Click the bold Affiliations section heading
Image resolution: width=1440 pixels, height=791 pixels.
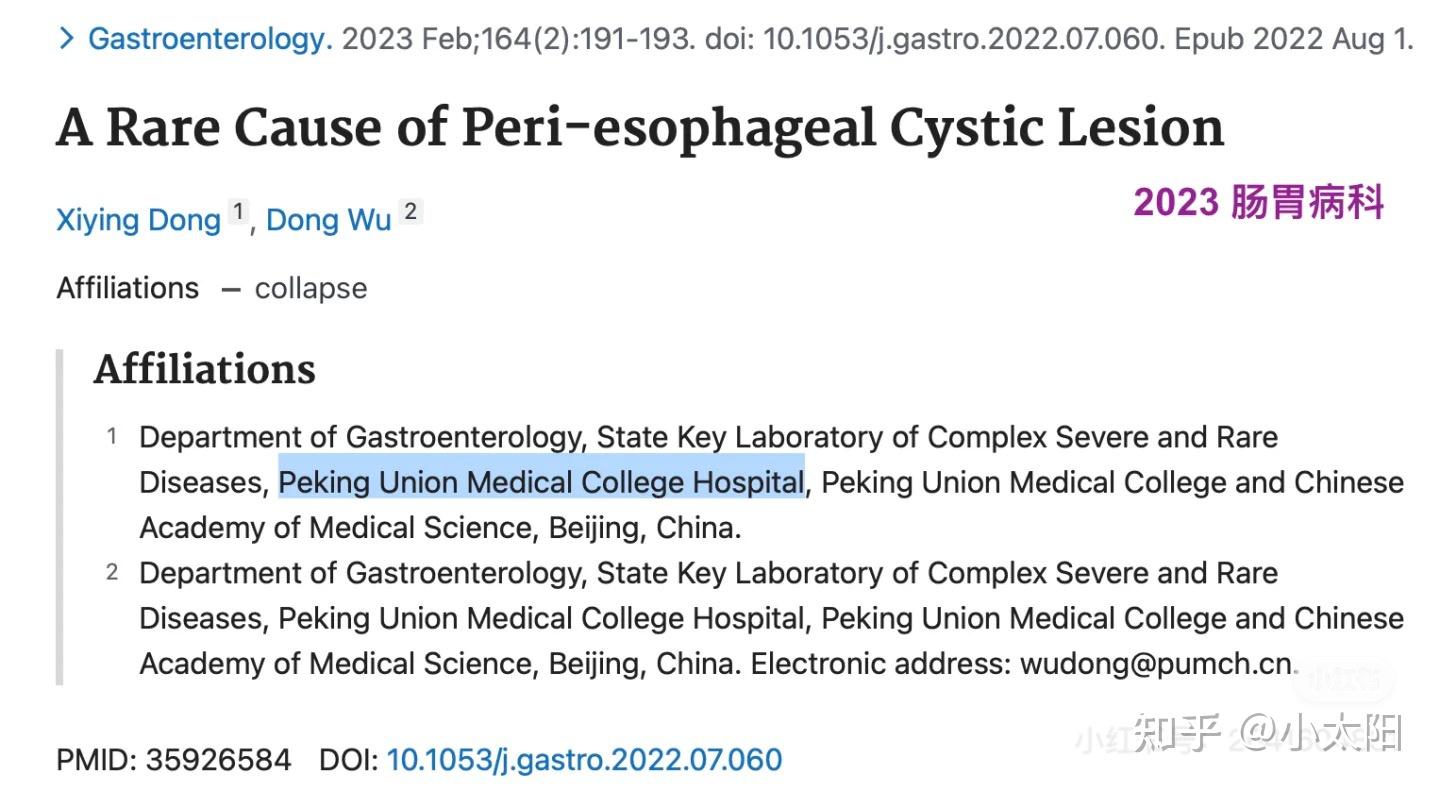click(204, 370)
